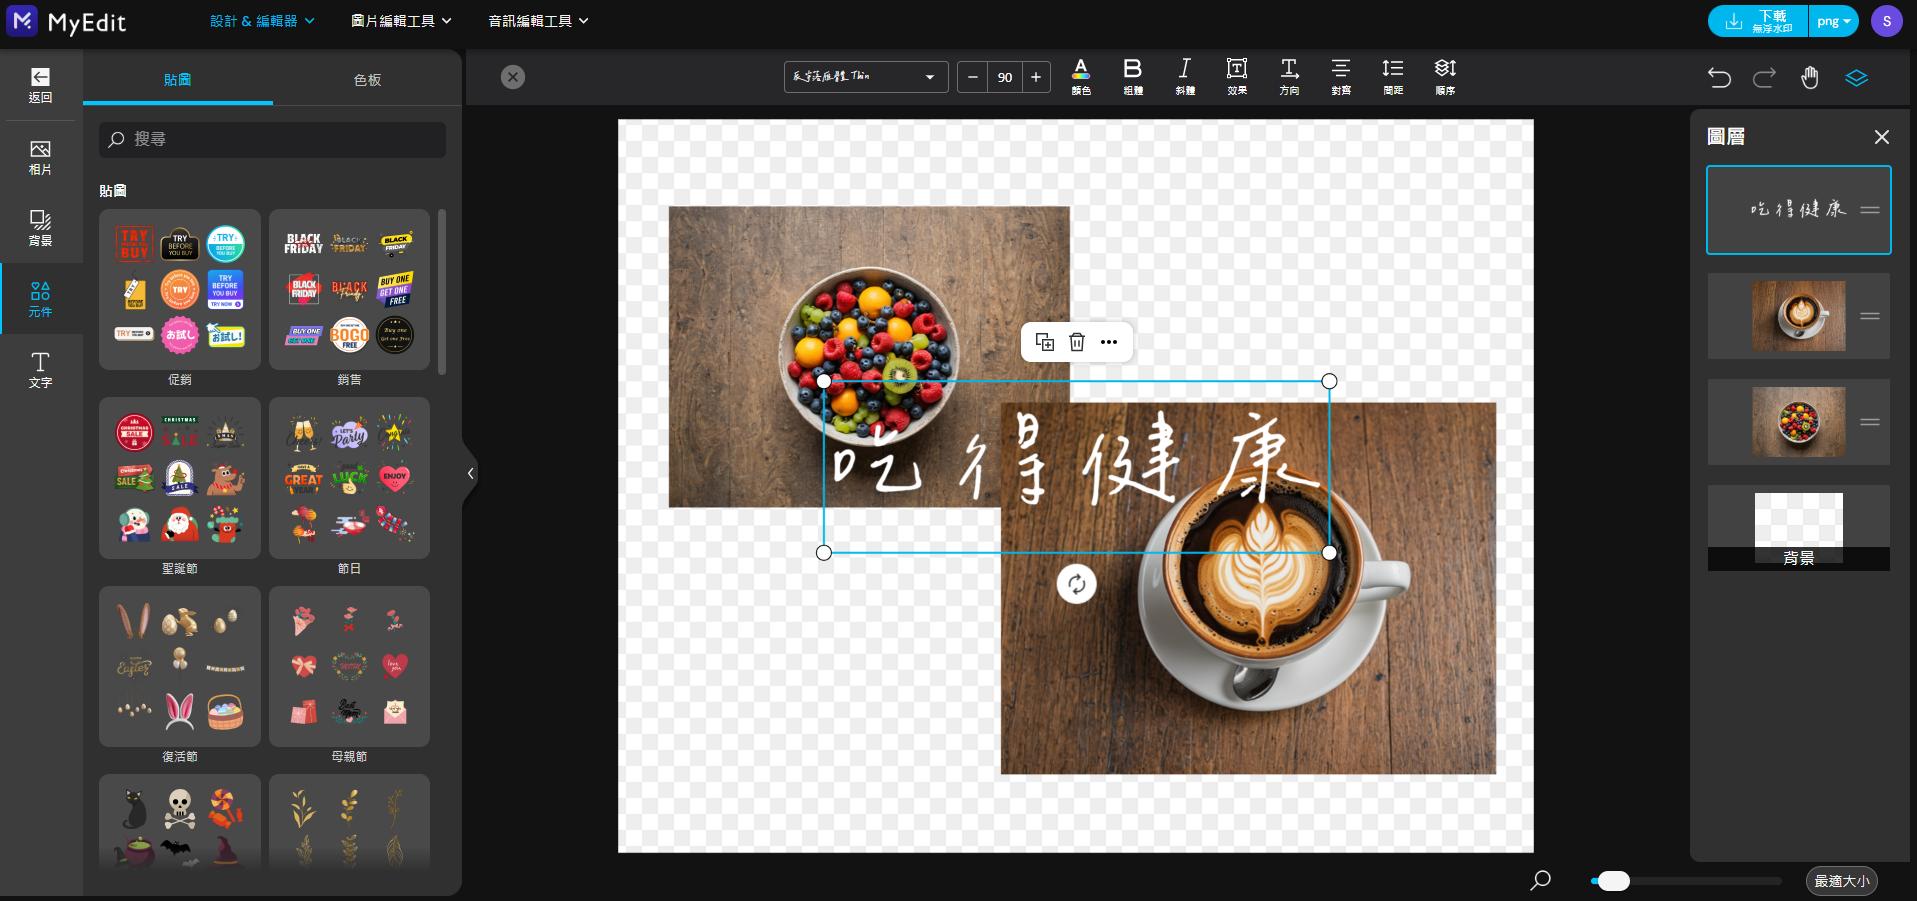Image resolution: width=1917 pixels, height=901 pixels.
Task: Duplicate the selected text element
Action: point(1044,342)
